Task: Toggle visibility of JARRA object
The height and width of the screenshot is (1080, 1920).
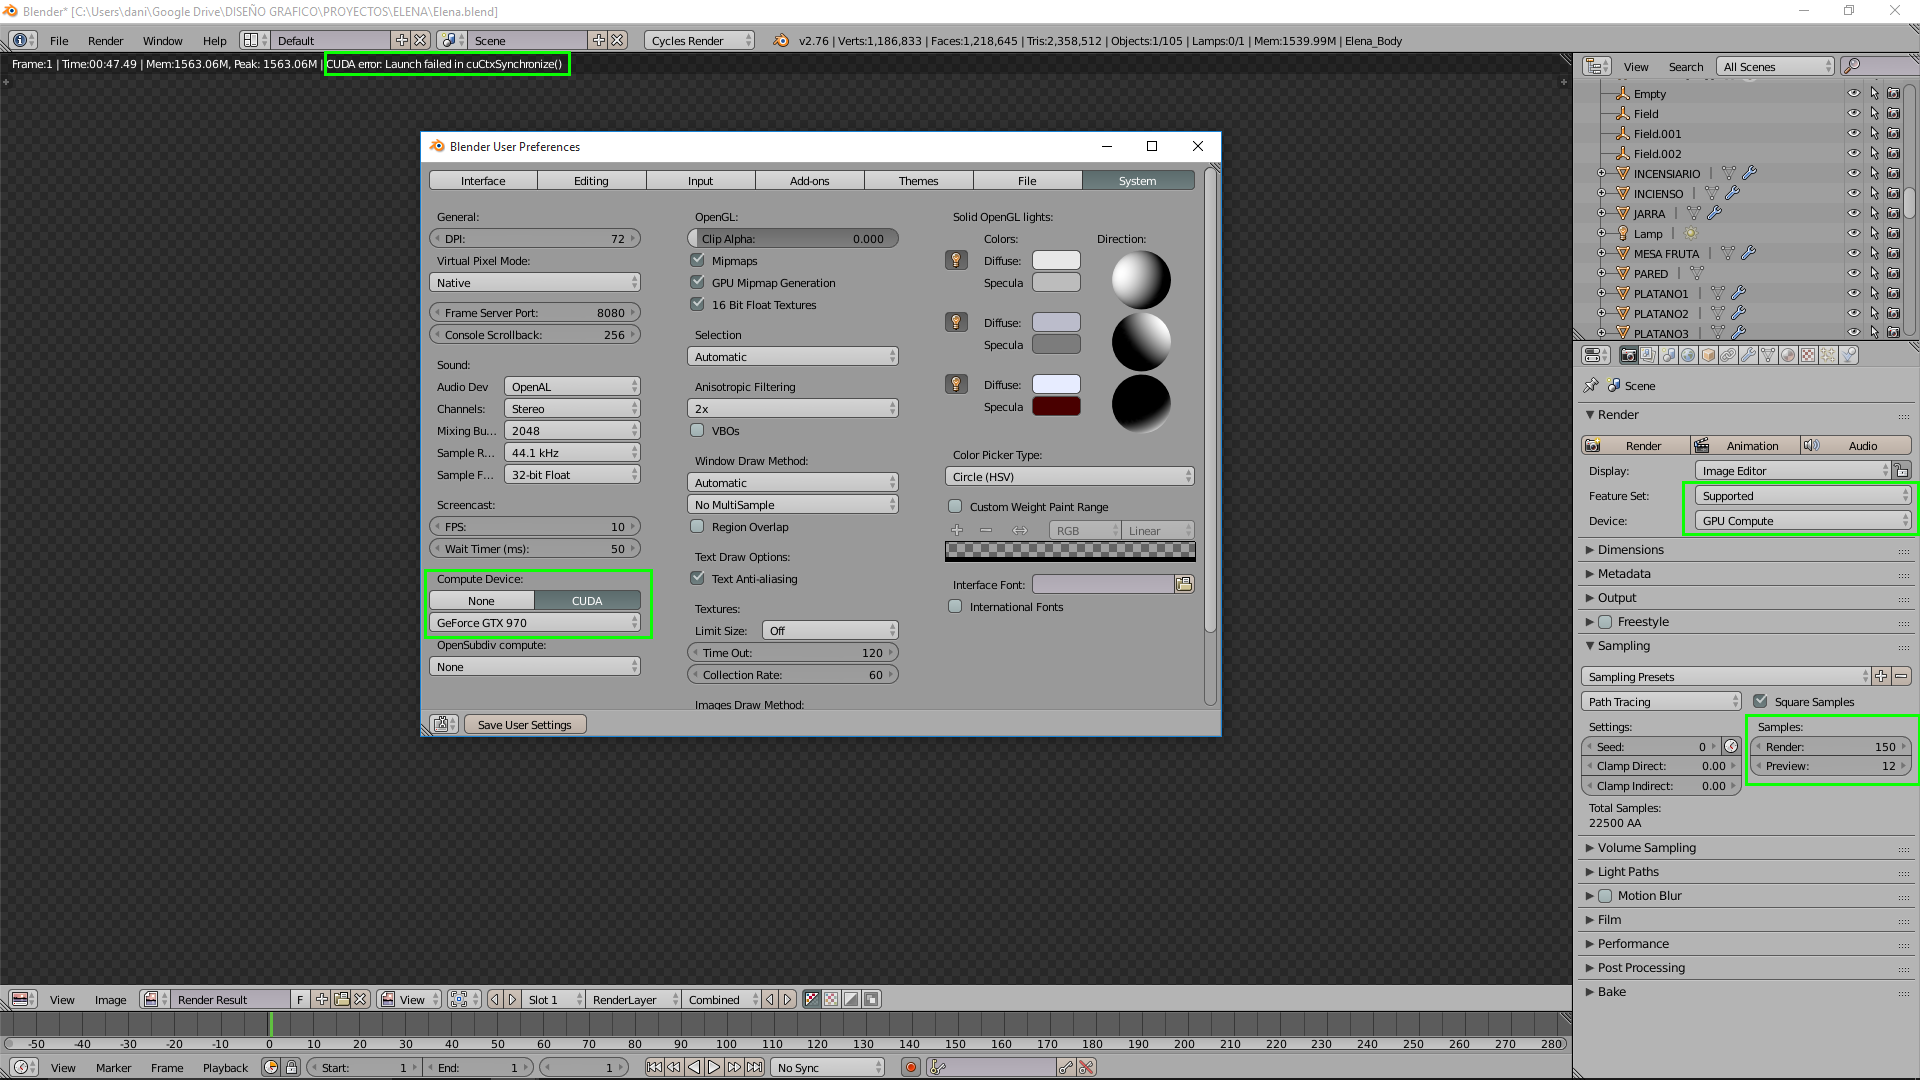Action: (x=1853, y=213)
